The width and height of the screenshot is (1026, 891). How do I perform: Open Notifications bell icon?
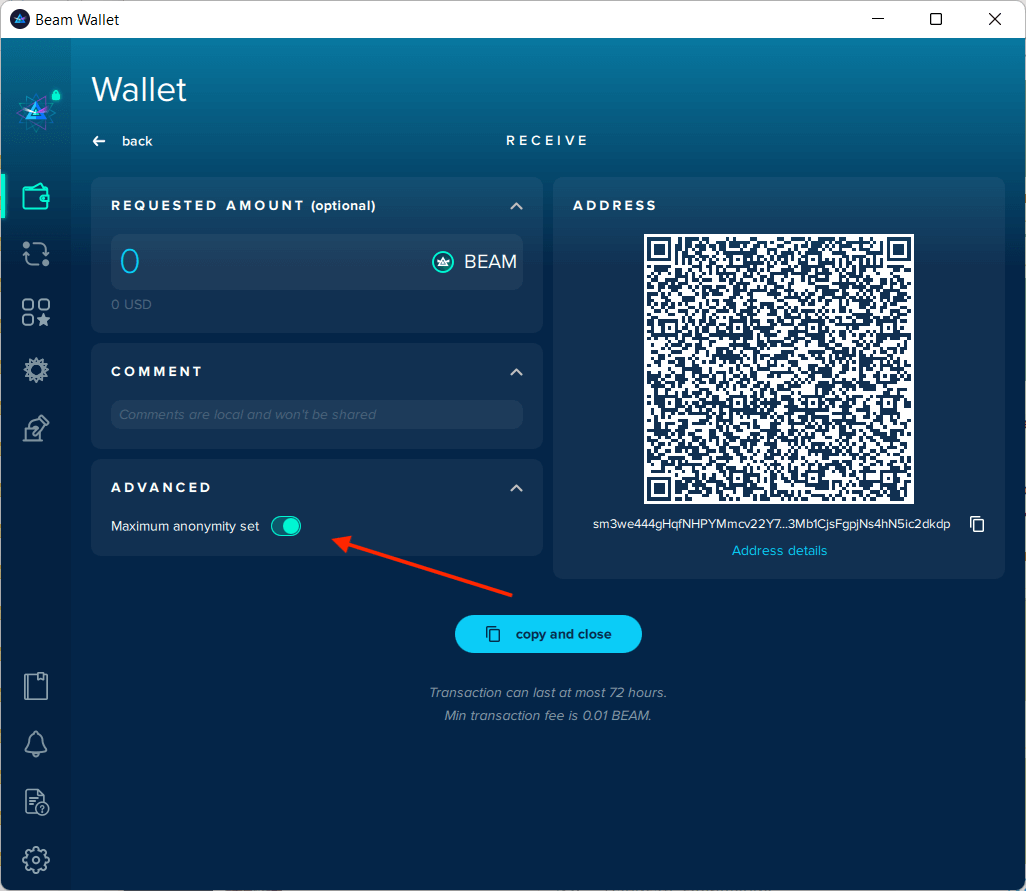[x=36, y=744]
